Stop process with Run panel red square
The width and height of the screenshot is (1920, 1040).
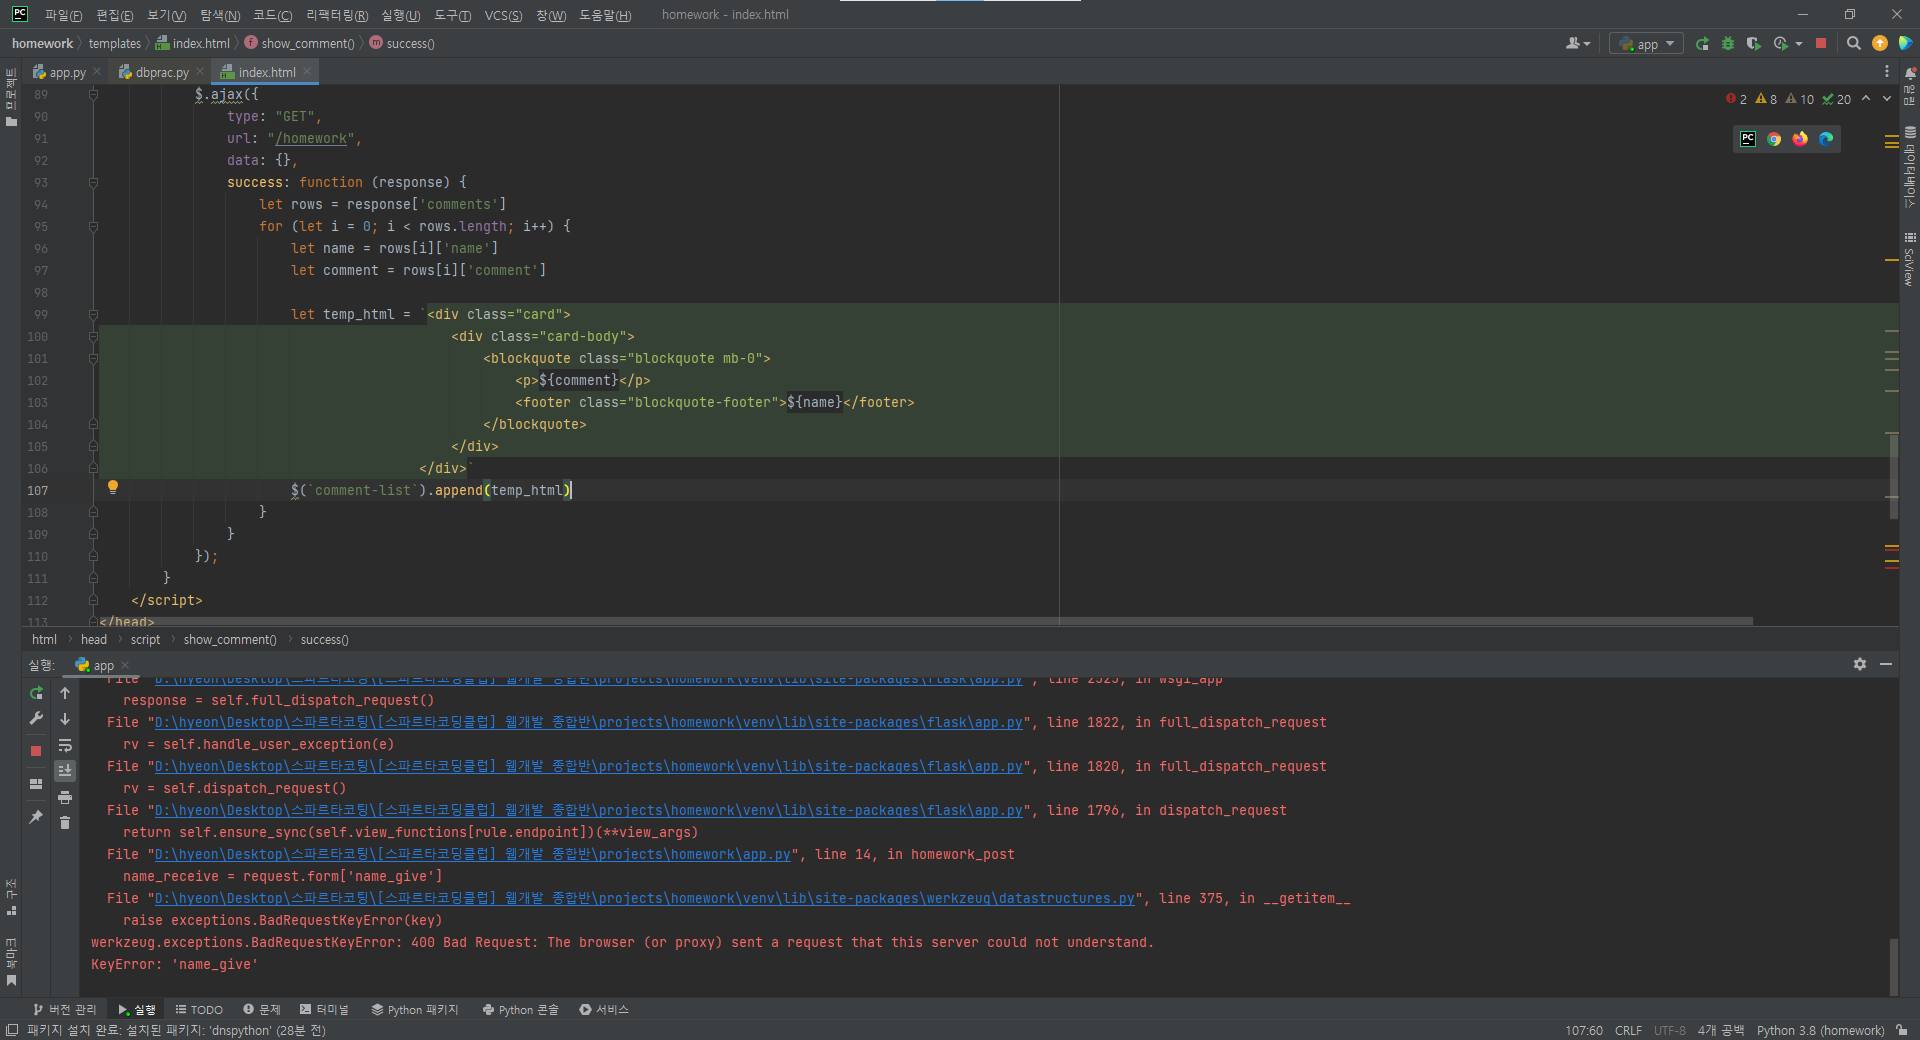pos(36,750)
